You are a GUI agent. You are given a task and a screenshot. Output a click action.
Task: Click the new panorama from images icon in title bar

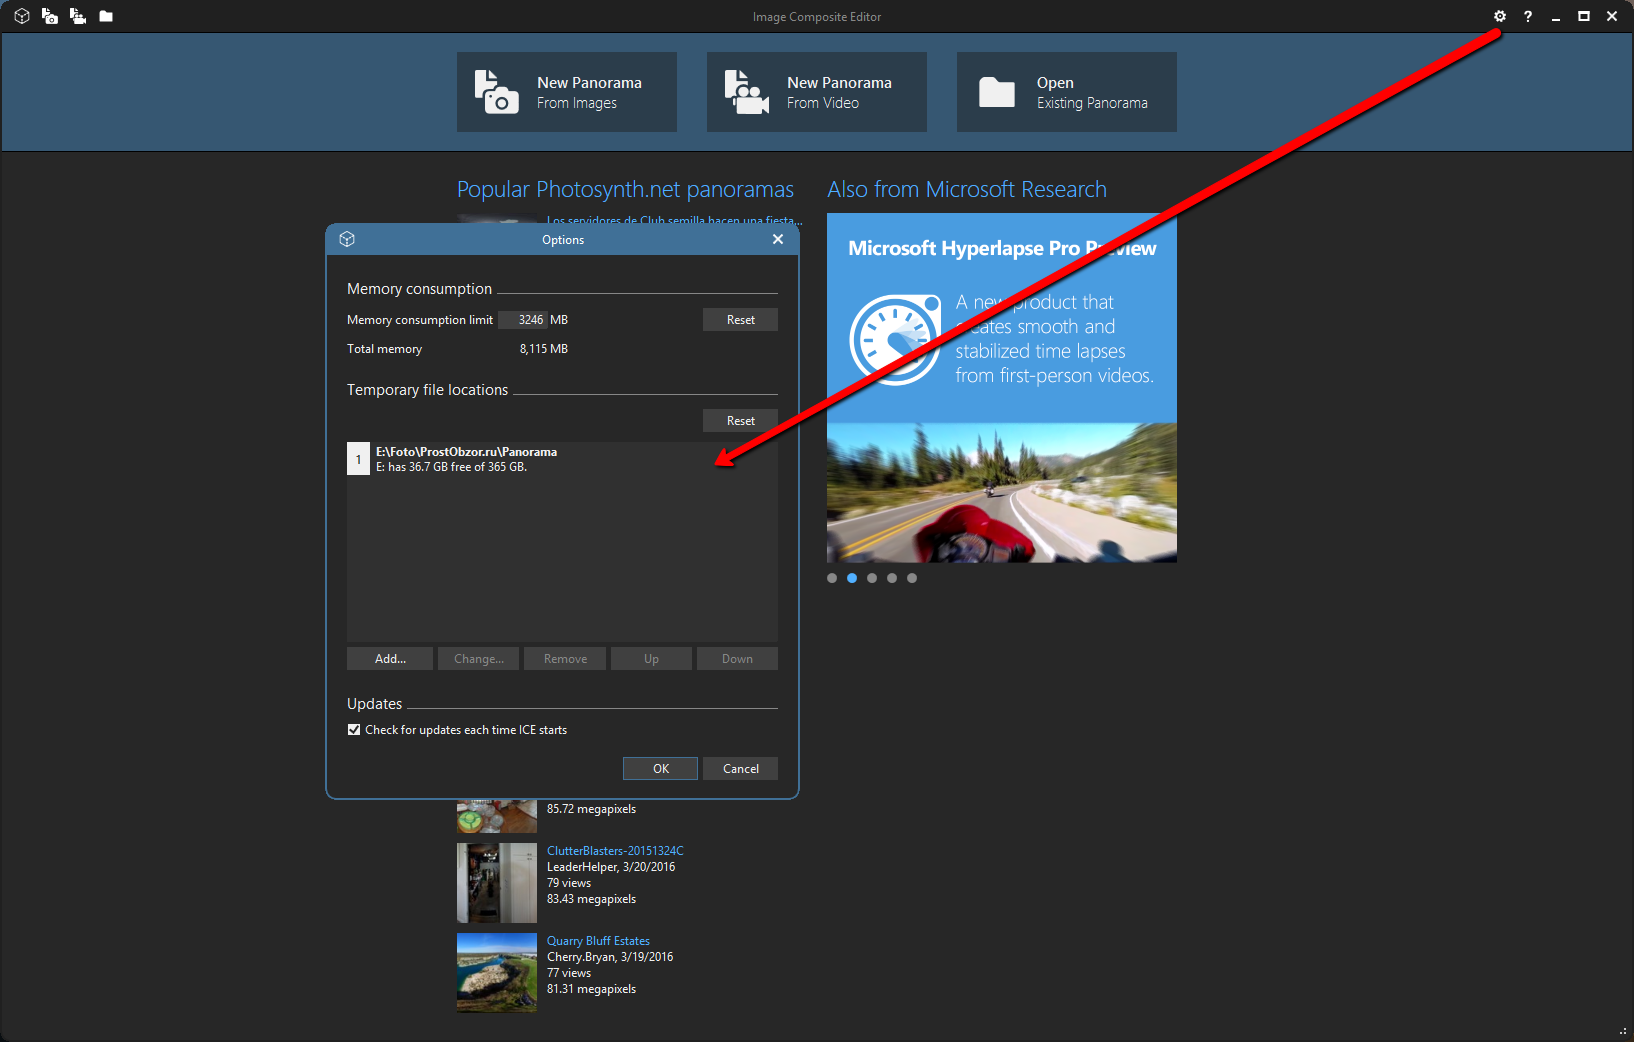pyautogui.click(x=49, y=16)
